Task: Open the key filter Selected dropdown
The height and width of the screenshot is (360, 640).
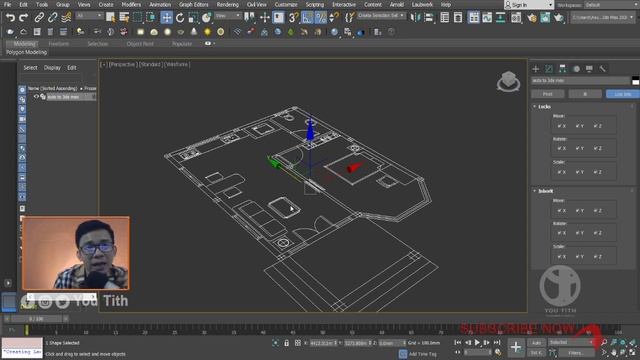Action: coord(571,342)
